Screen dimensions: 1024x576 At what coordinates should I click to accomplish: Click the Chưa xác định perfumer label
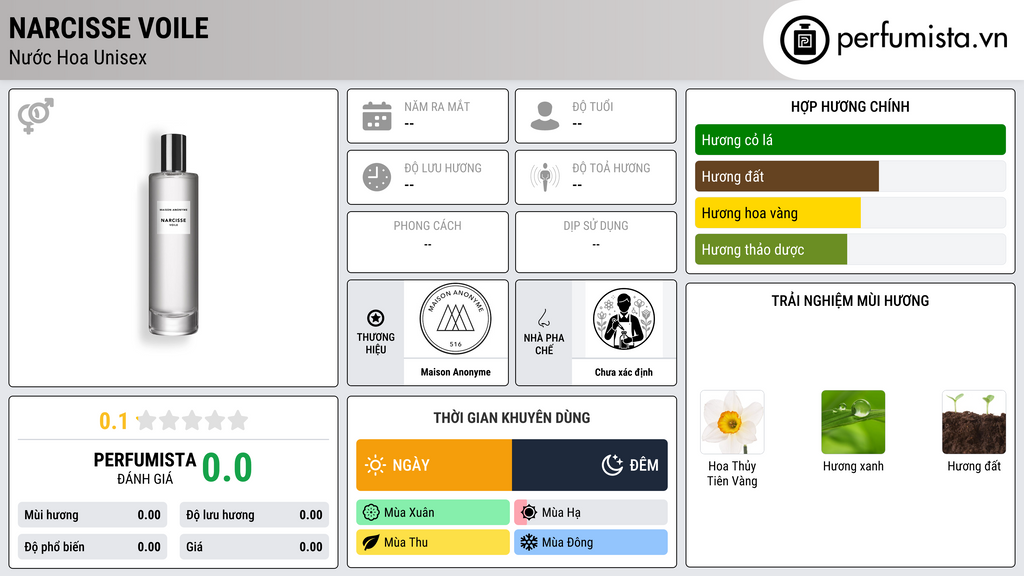pyautogui.click(x=624, y=372)
